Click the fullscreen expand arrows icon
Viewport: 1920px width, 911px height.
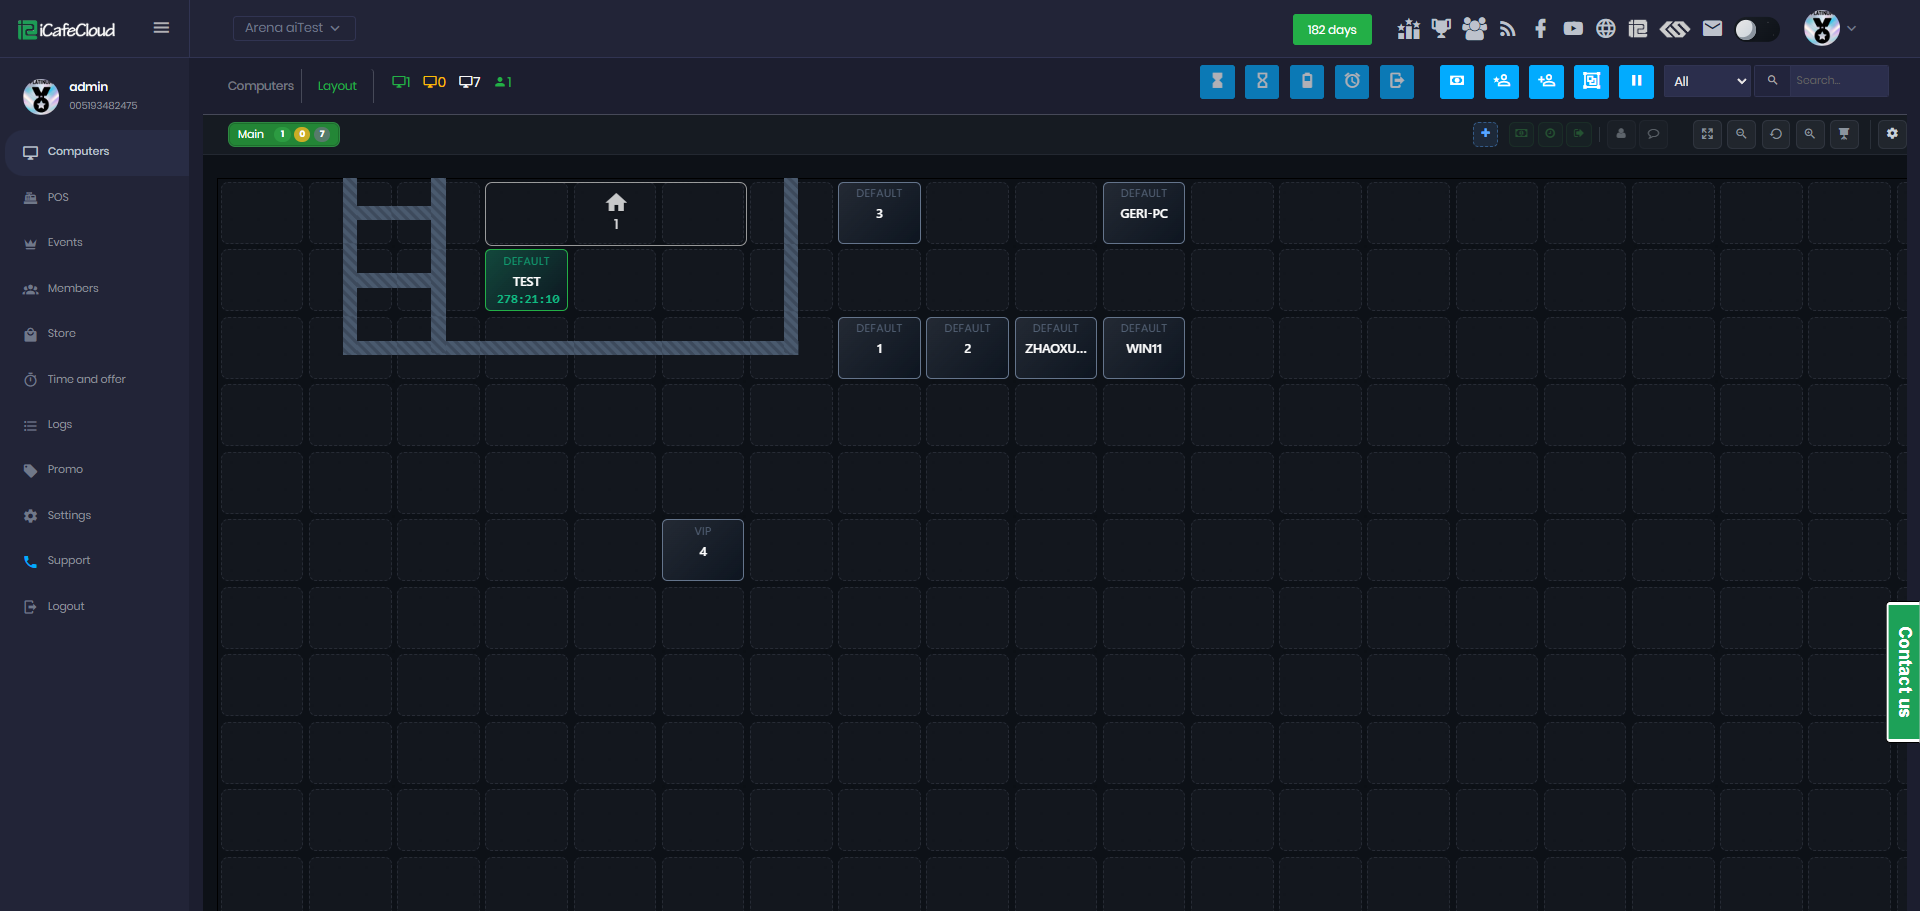pos(1707,134)
